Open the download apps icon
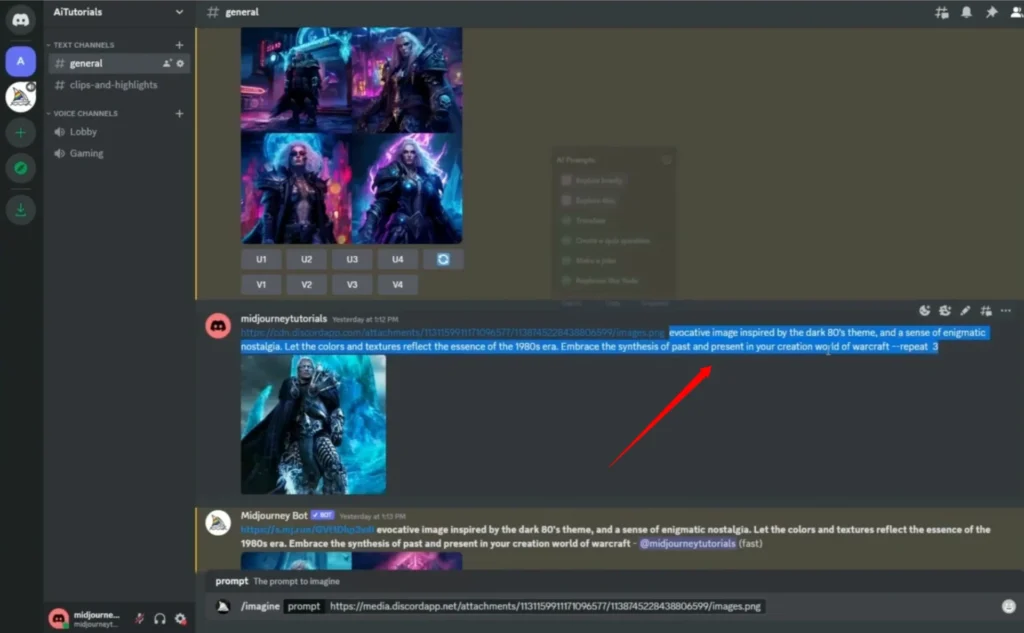Image resolution: width=1024 pixels, height=633 pixels. pyautogui.click(x=20, y=210)
